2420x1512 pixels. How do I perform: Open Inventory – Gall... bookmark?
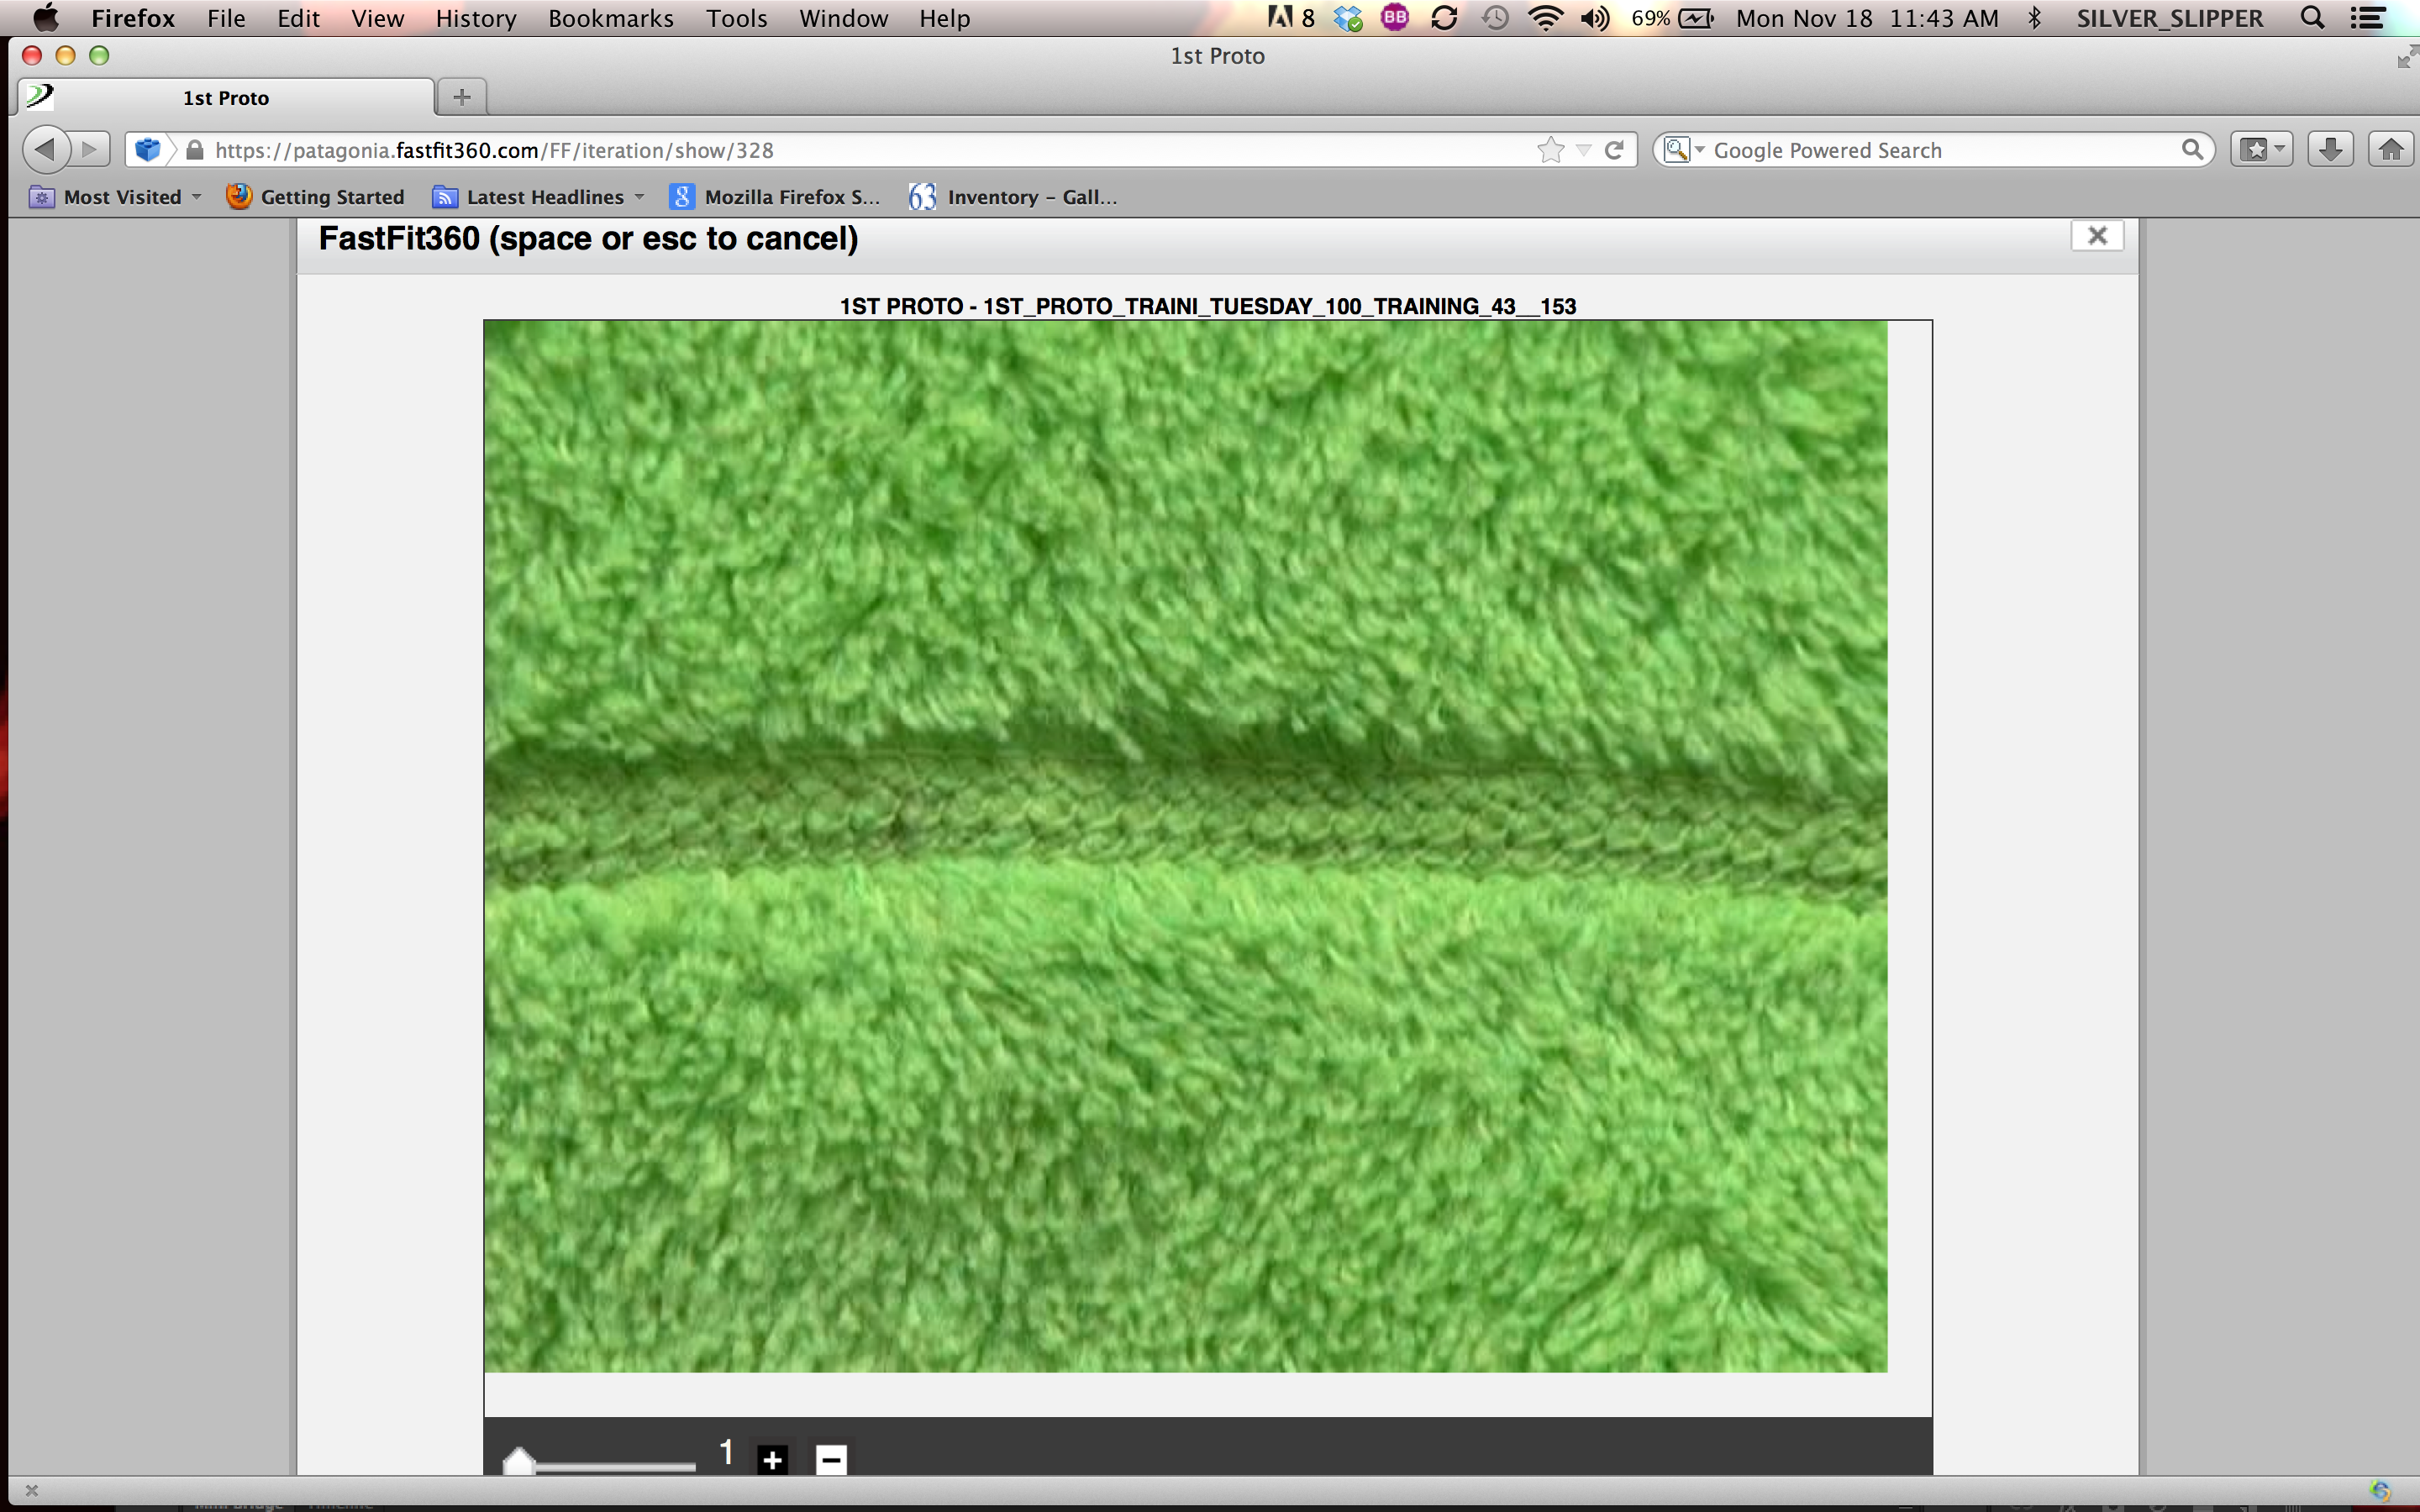click(x=1014, y=197)
